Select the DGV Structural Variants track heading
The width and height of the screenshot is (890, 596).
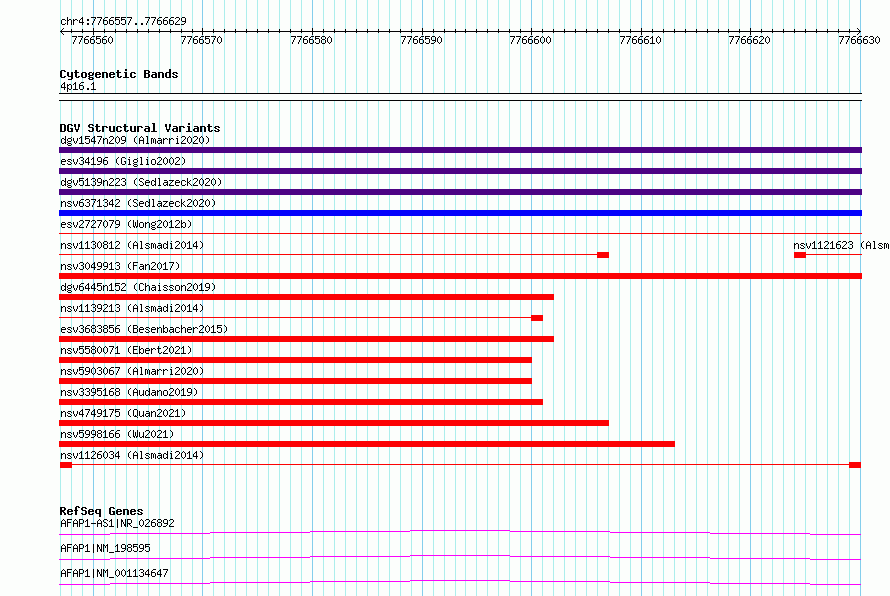point(140,128)
